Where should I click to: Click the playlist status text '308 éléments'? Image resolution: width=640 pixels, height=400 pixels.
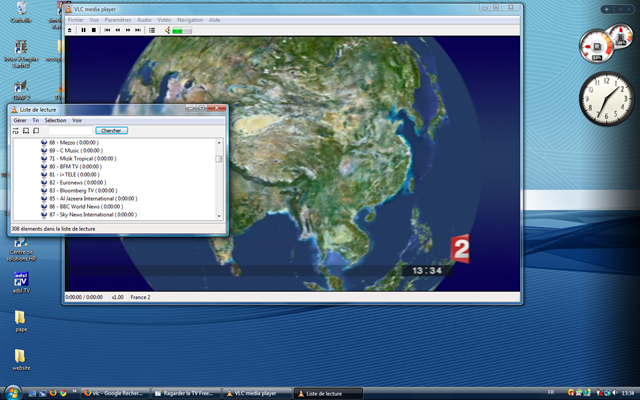click(53, 229)
